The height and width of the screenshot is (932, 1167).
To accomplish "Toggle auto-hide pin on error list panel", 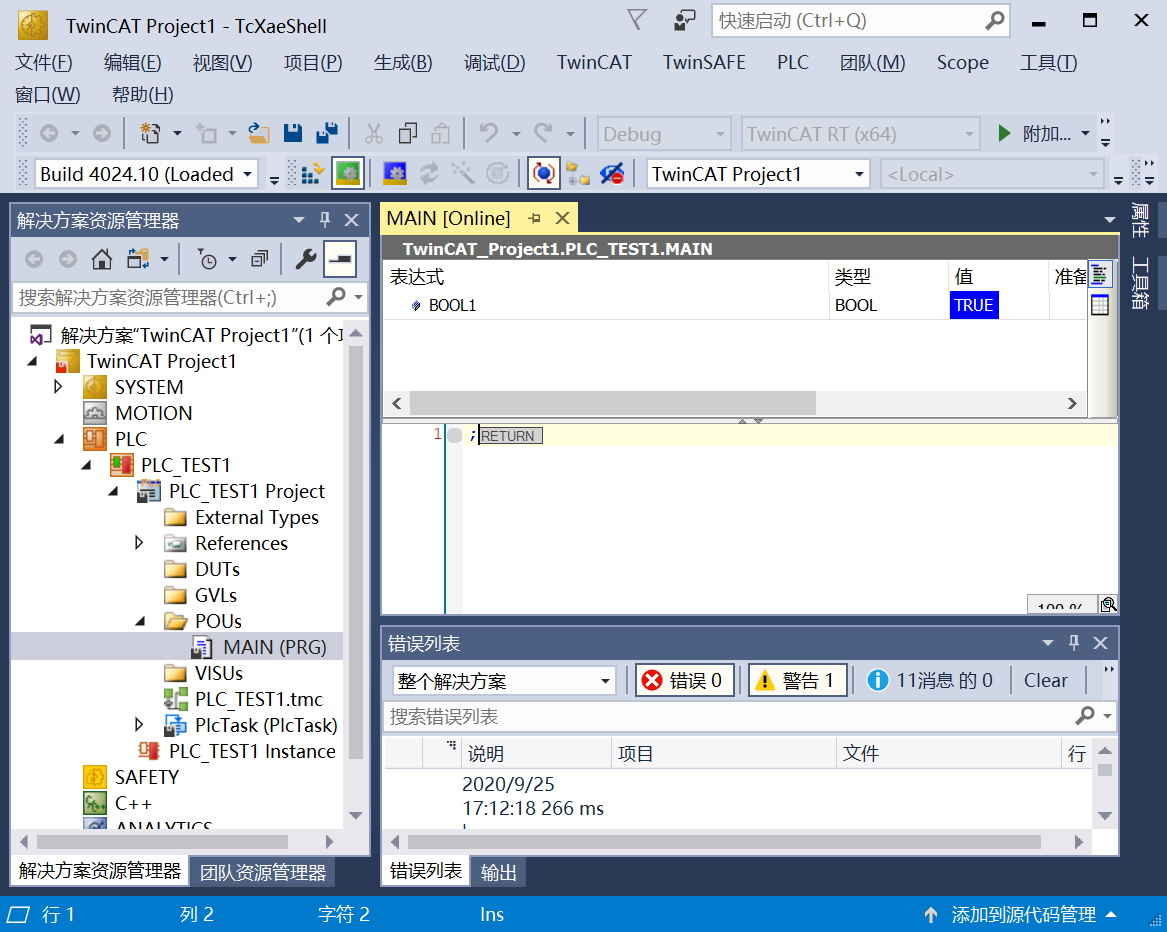I will point(1074,643).
